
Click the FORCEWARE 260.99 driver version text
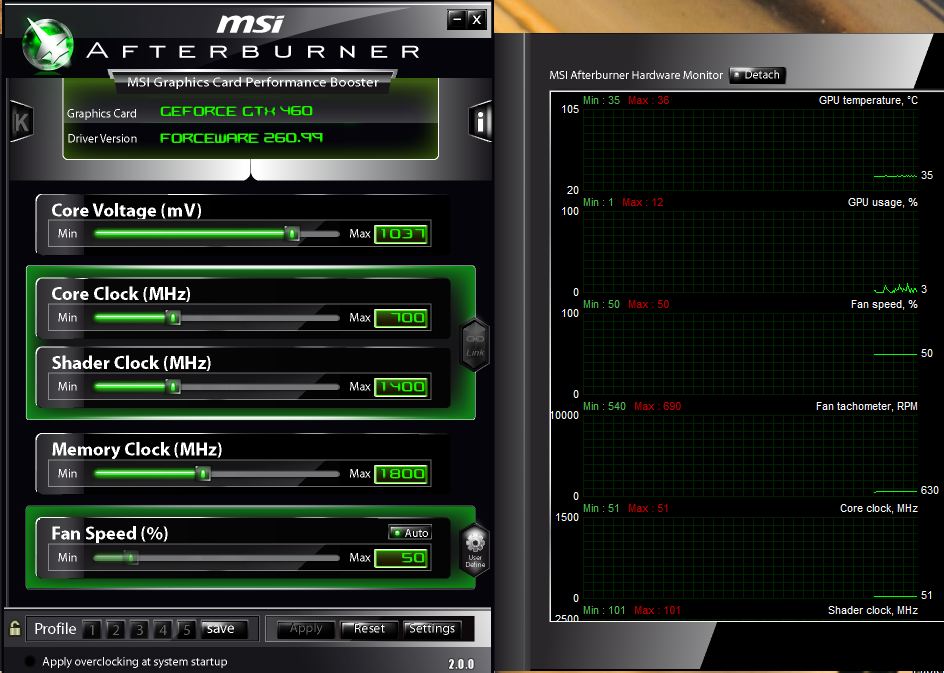(x=241, y=138)
